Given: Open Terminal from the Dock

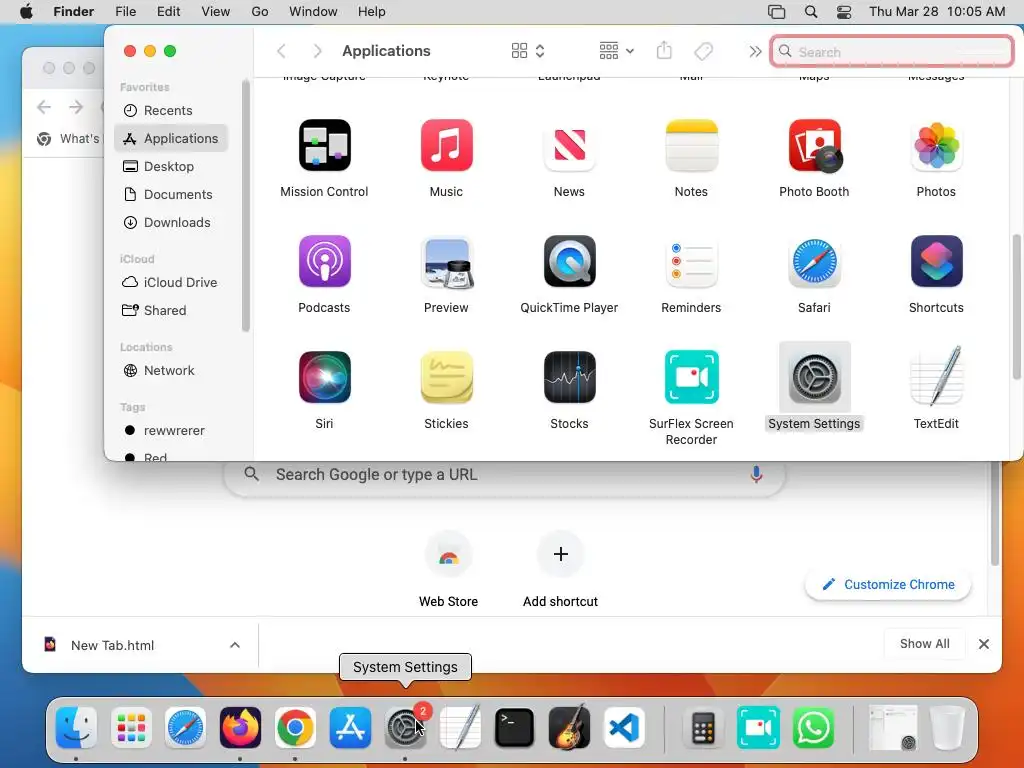Looking at the screenshot, I should pyautogui.click(x=515, y=728).
